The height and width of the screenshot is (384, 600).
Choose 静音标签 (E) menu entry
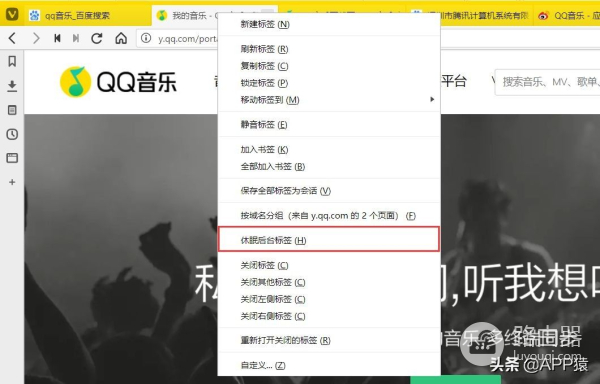[329, 124]
